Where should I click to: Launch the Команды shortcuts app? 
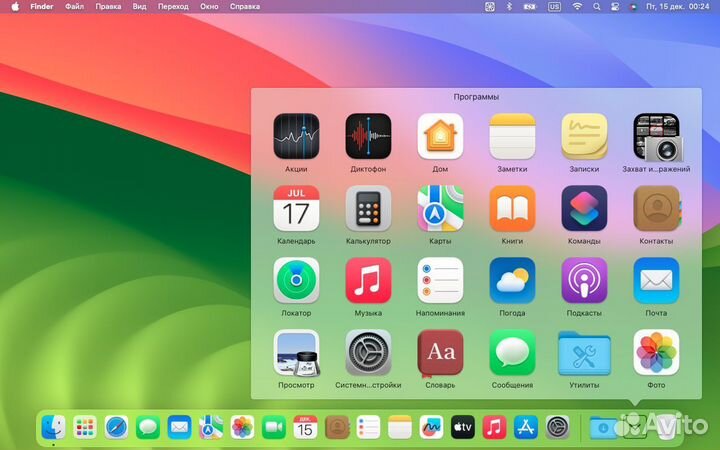tap(584, 208)
